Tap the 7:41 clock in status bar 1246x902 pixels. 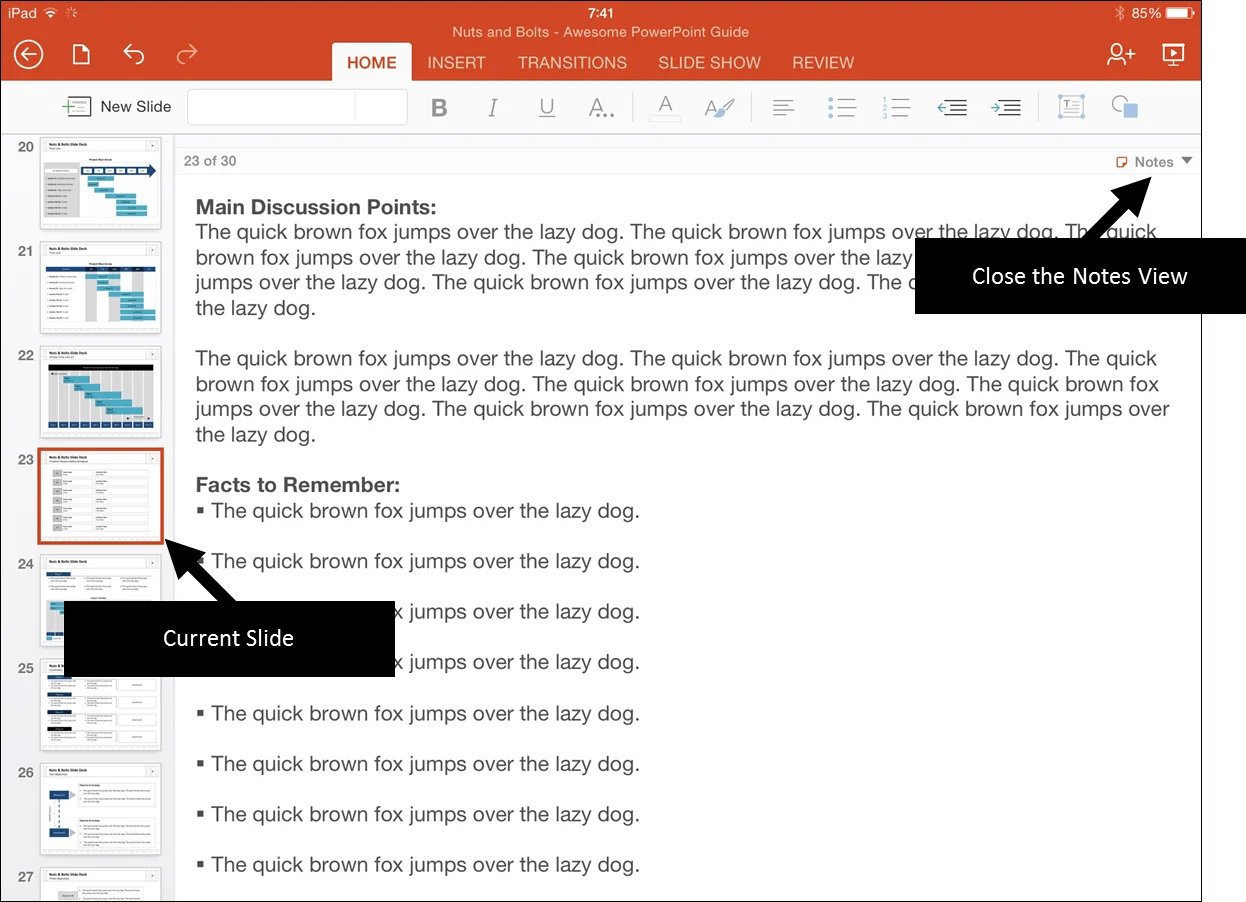click(601, 13)
